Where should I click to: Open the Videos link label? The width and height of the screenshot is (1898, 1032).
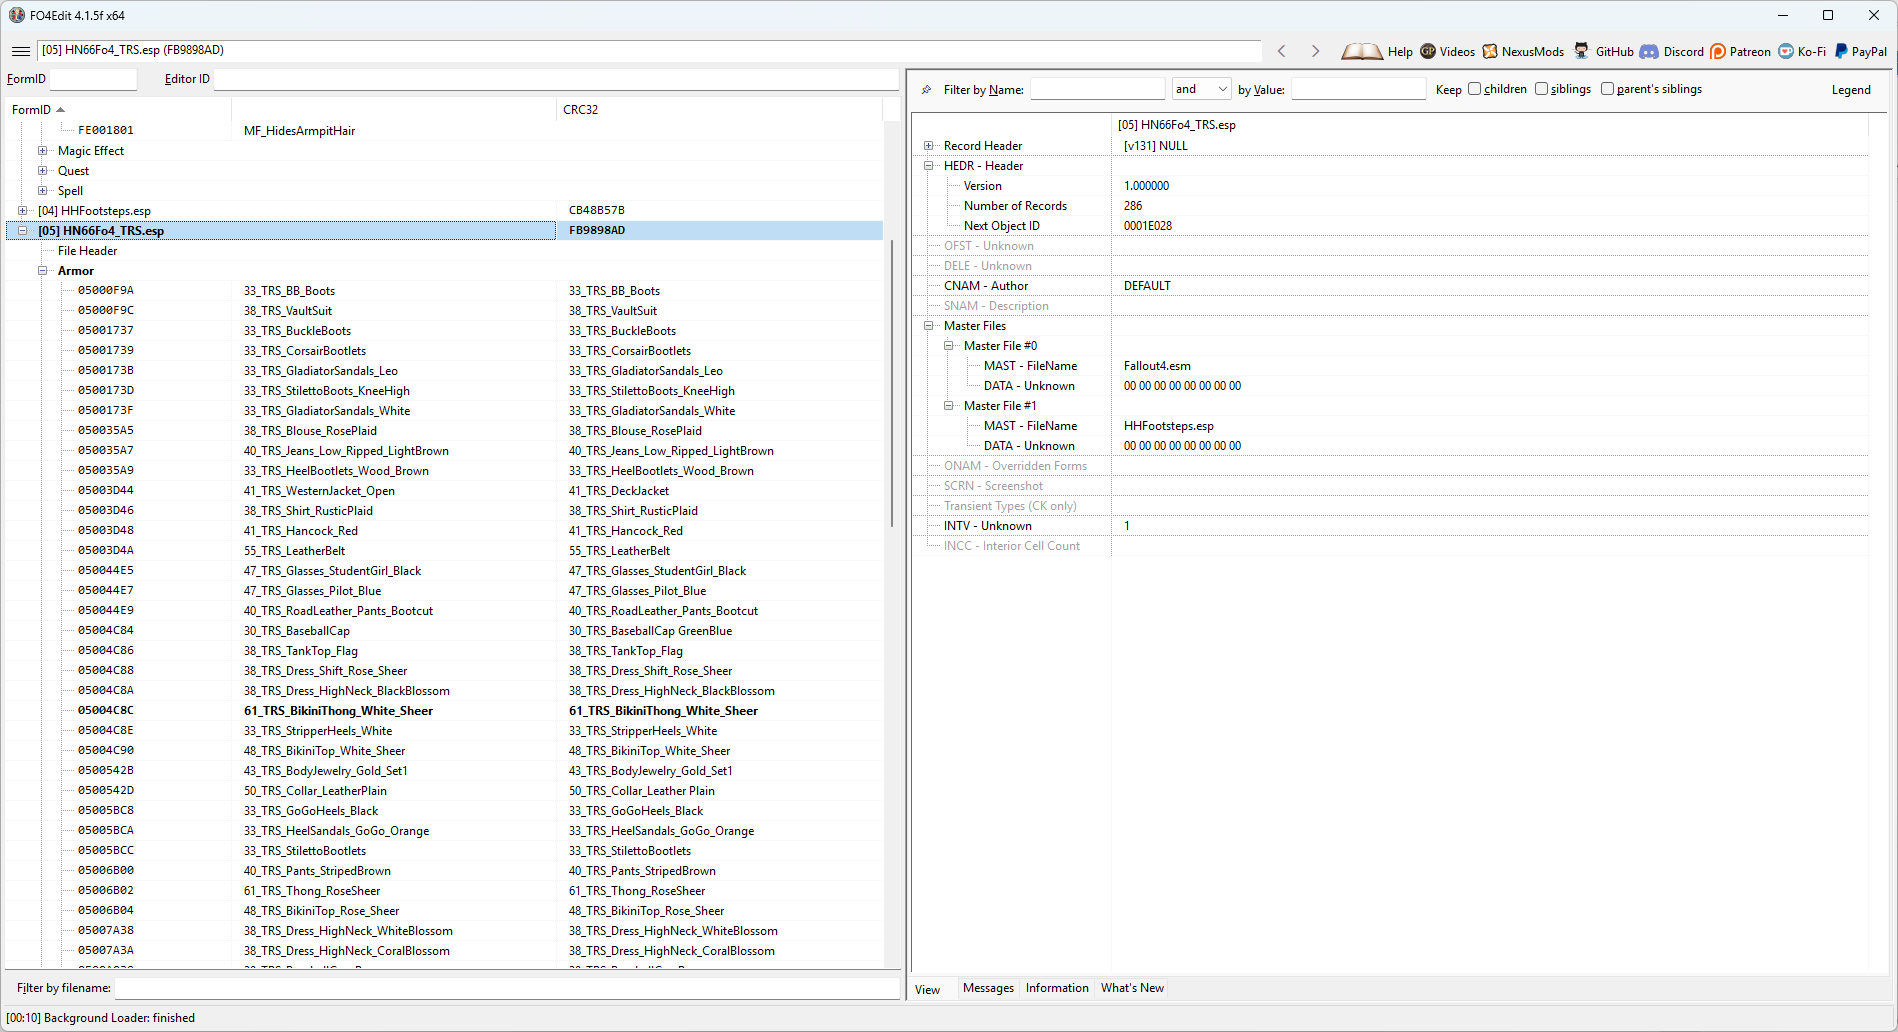(1457, 52)
